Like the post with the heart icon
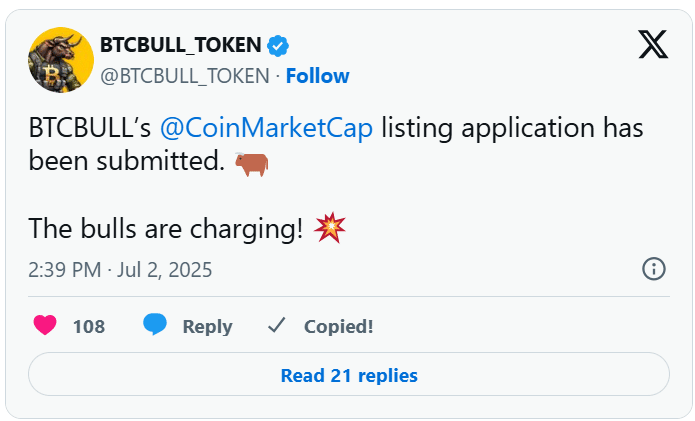695x421 pixels. 45,325
